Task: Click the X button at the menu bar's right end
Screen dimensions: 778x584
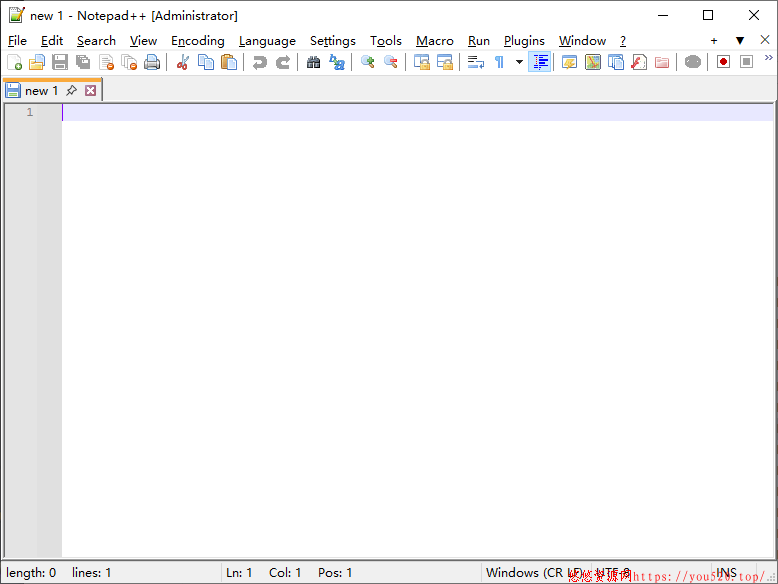Action: (765, 40)
